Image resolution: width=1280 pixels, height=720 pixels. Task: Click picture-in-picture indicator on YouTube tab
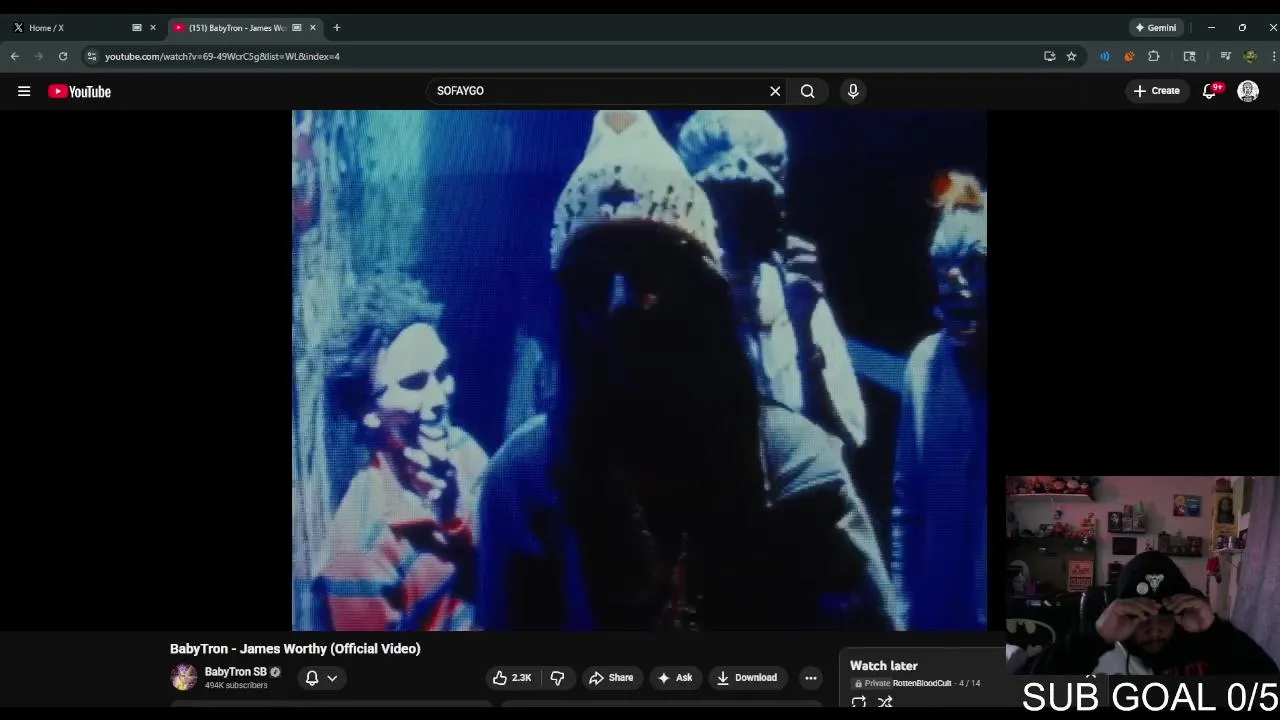tap(297, 28)
